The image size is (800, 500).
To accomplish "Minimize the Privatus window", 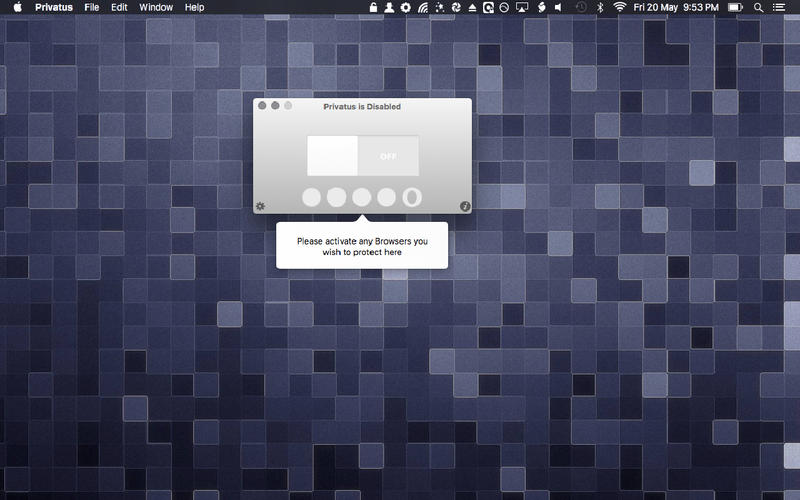I will coord(275,105).
